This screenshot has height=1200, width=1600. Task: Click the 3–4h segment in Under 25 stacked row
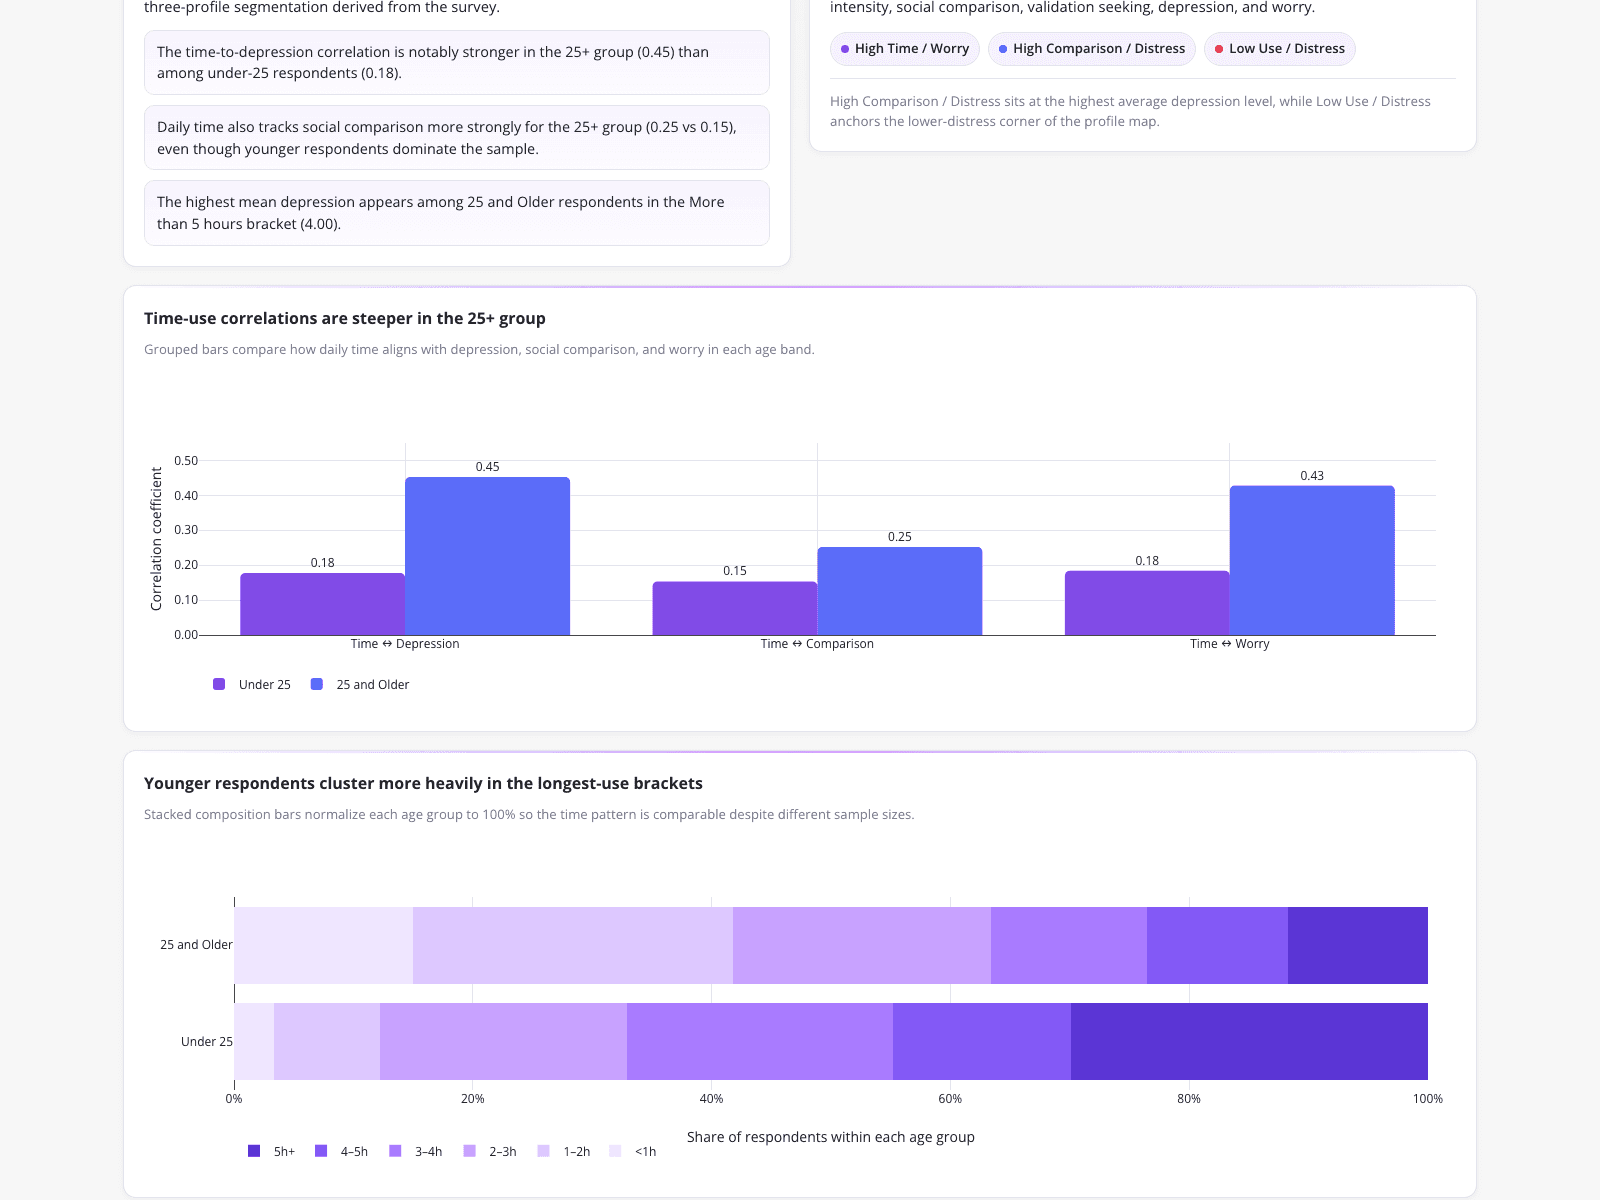(x=760, y=1041)
